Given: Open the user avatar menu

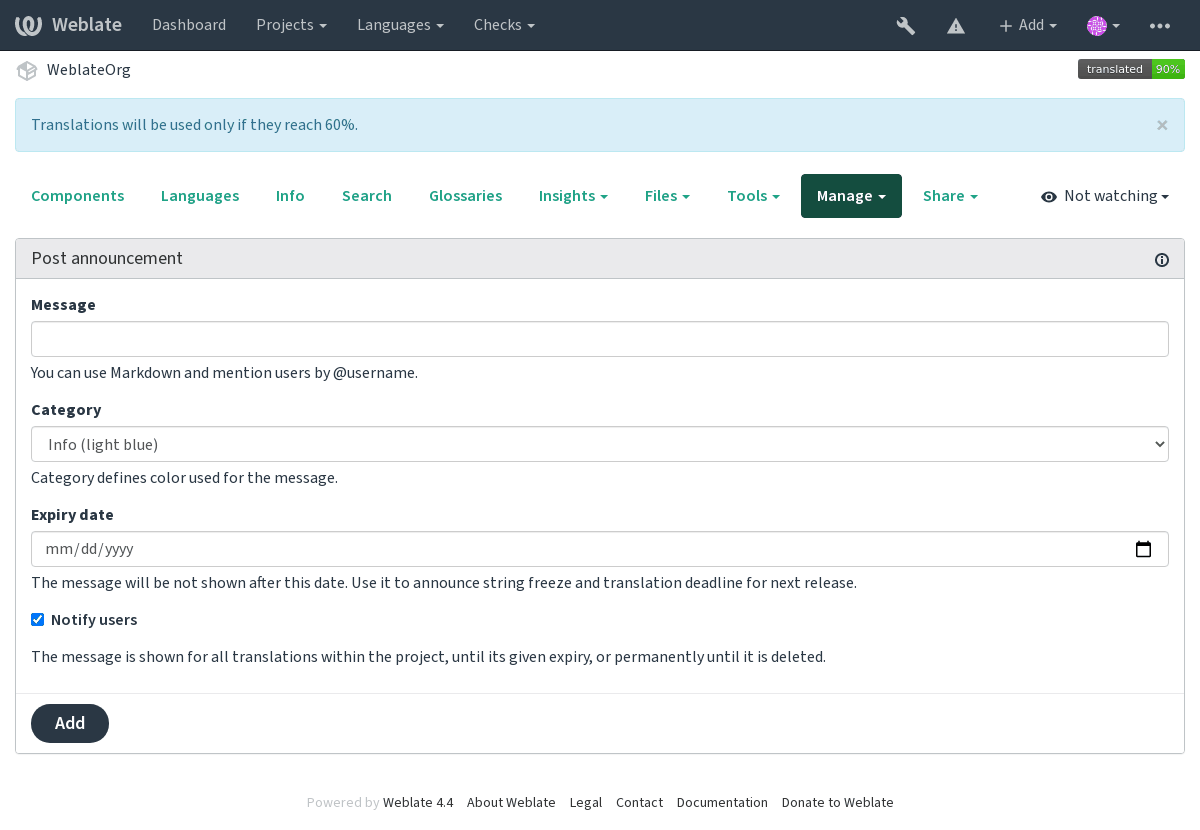Looking at the screenshot, I should [1103, 26].
